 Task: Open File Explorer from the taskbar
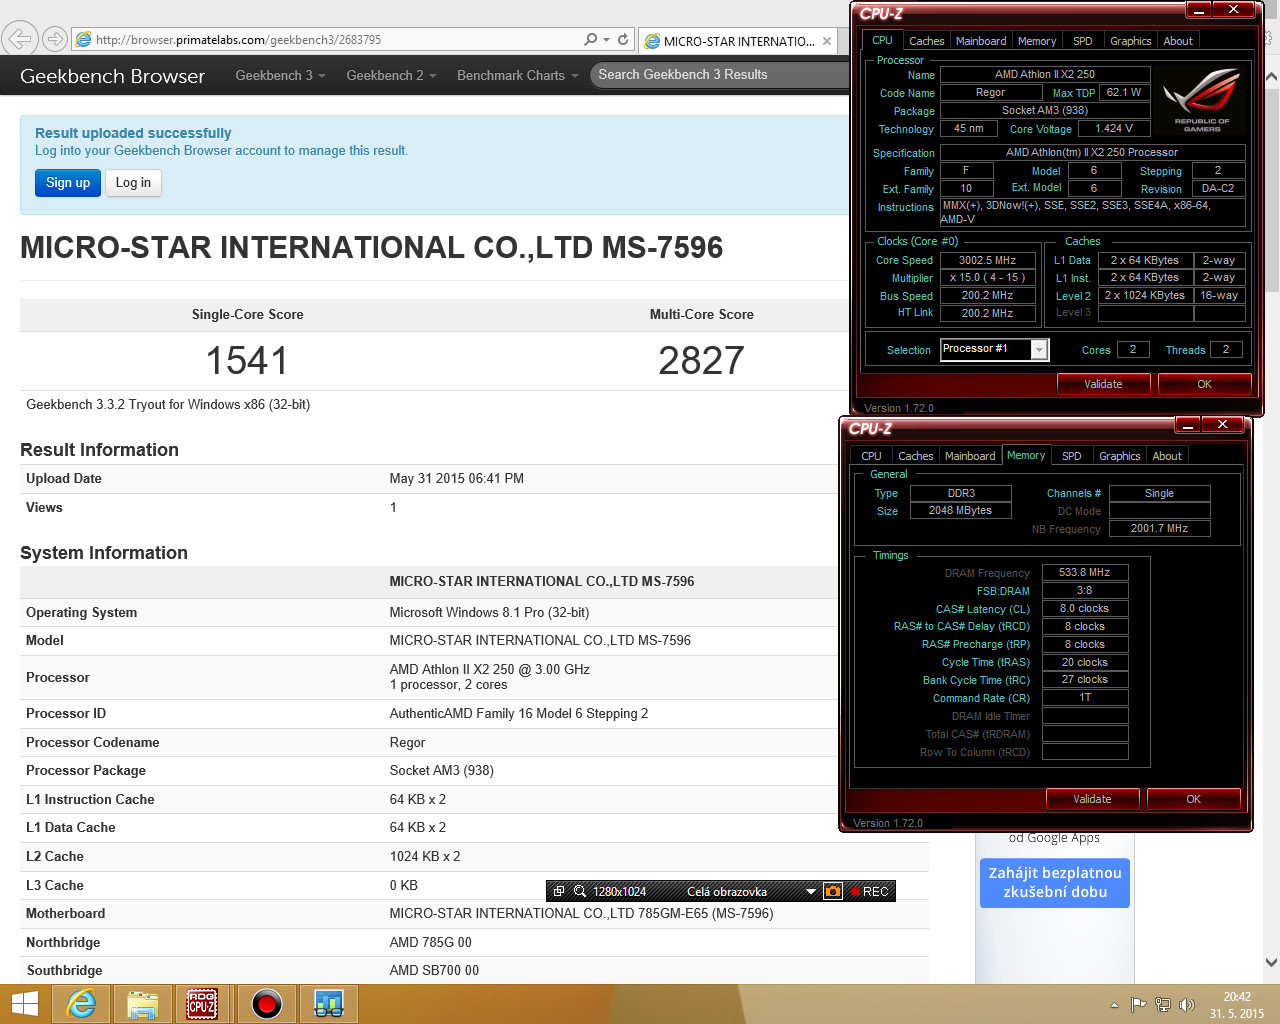point(143,1004)
